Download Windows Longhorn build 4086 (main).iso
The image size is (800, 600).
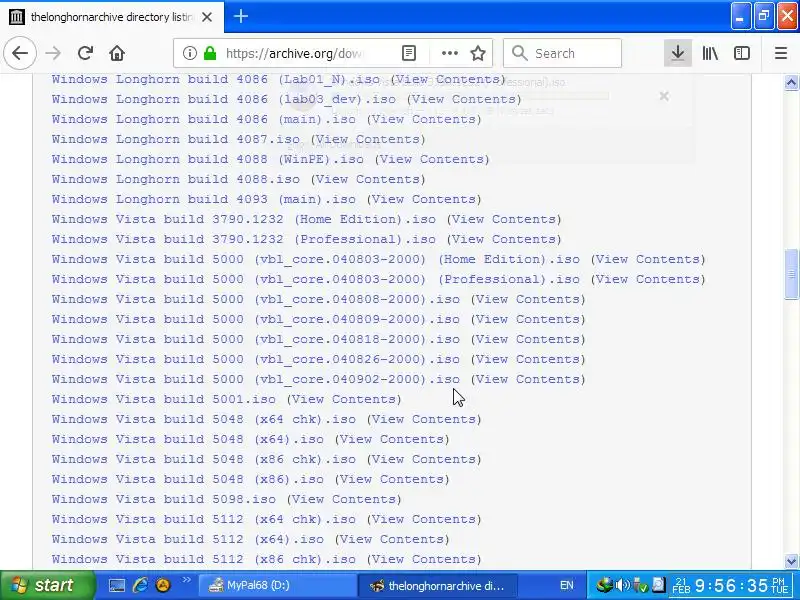(204, 119)
